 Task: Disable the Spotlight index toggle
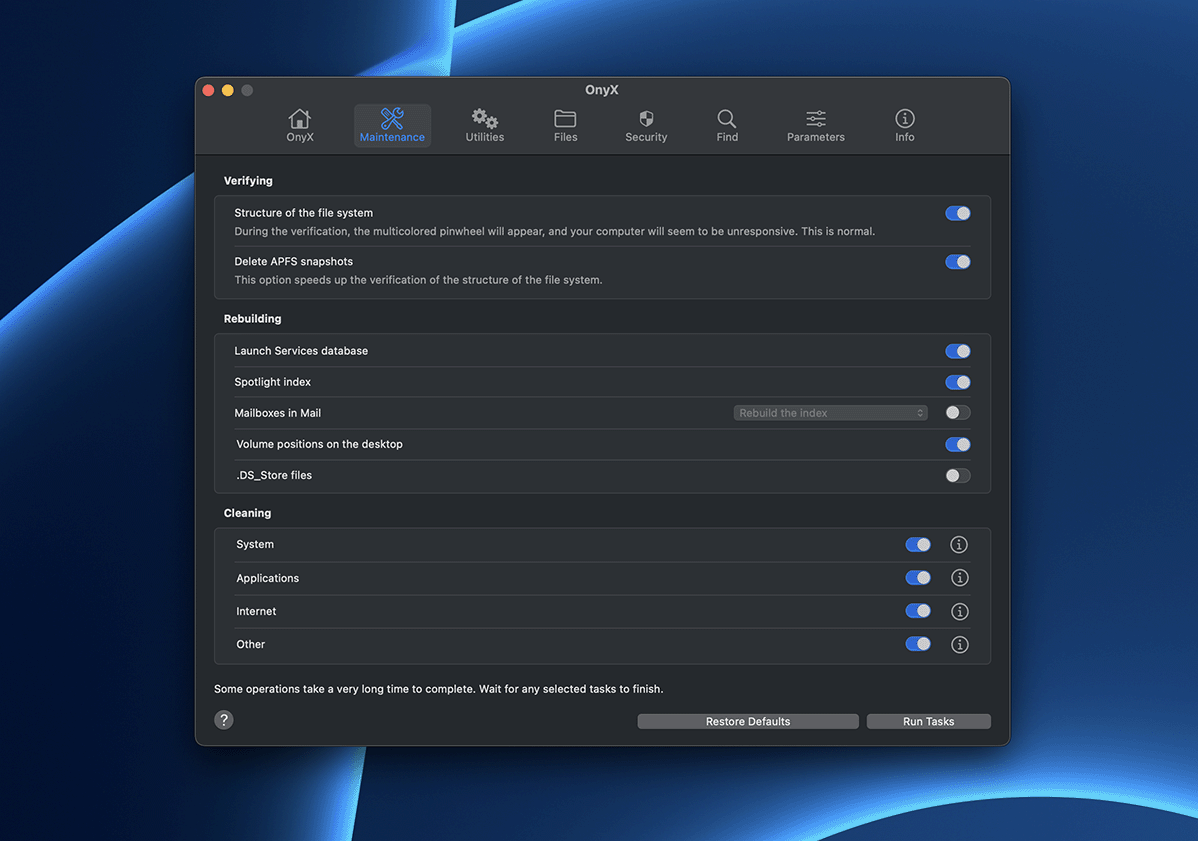tap(957, 382)
